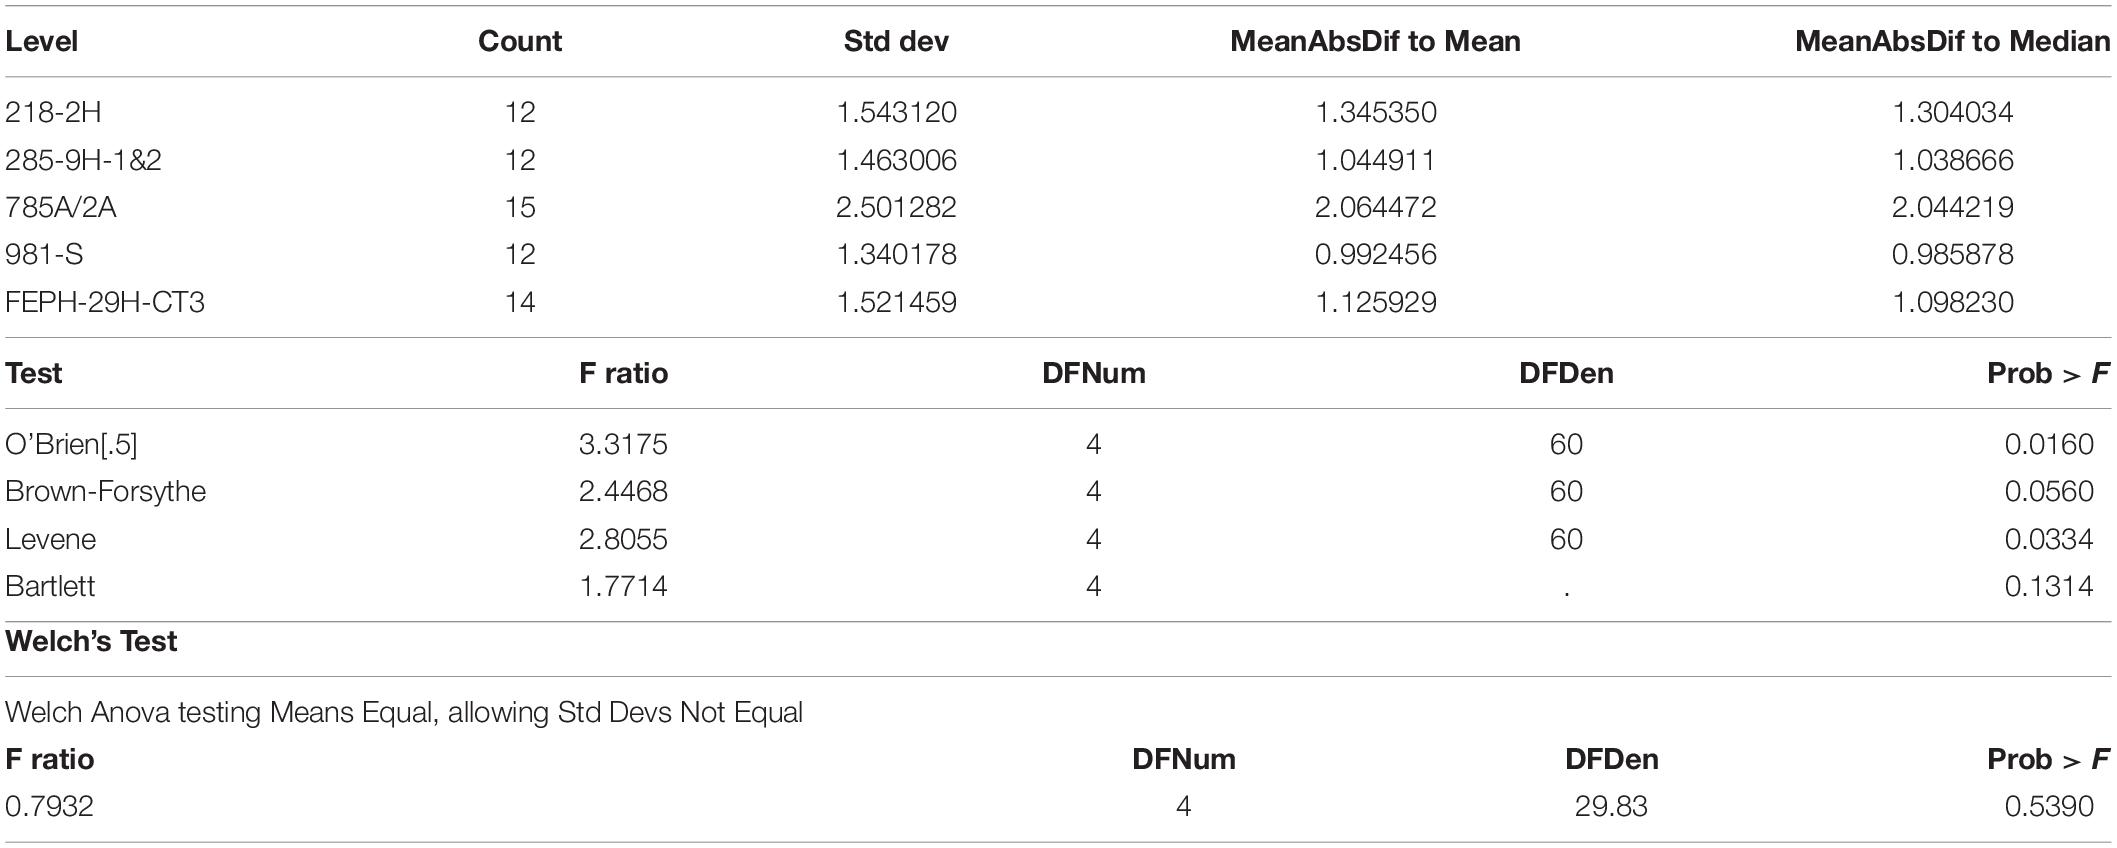Click the Level column header
Screen dimensions: 2117x848
pos(41,41)
